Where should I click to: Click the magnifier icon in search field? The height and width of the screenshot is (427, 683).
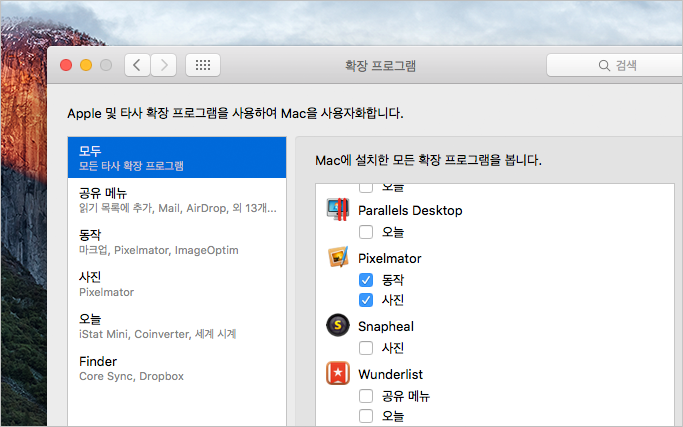coord(604,65)
